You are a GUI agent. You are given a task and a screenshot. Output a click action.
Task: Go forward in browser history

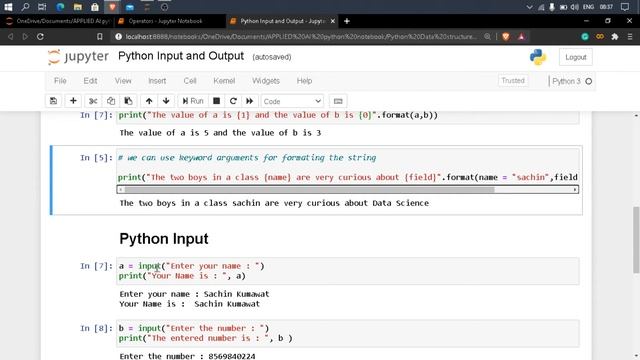25,36
